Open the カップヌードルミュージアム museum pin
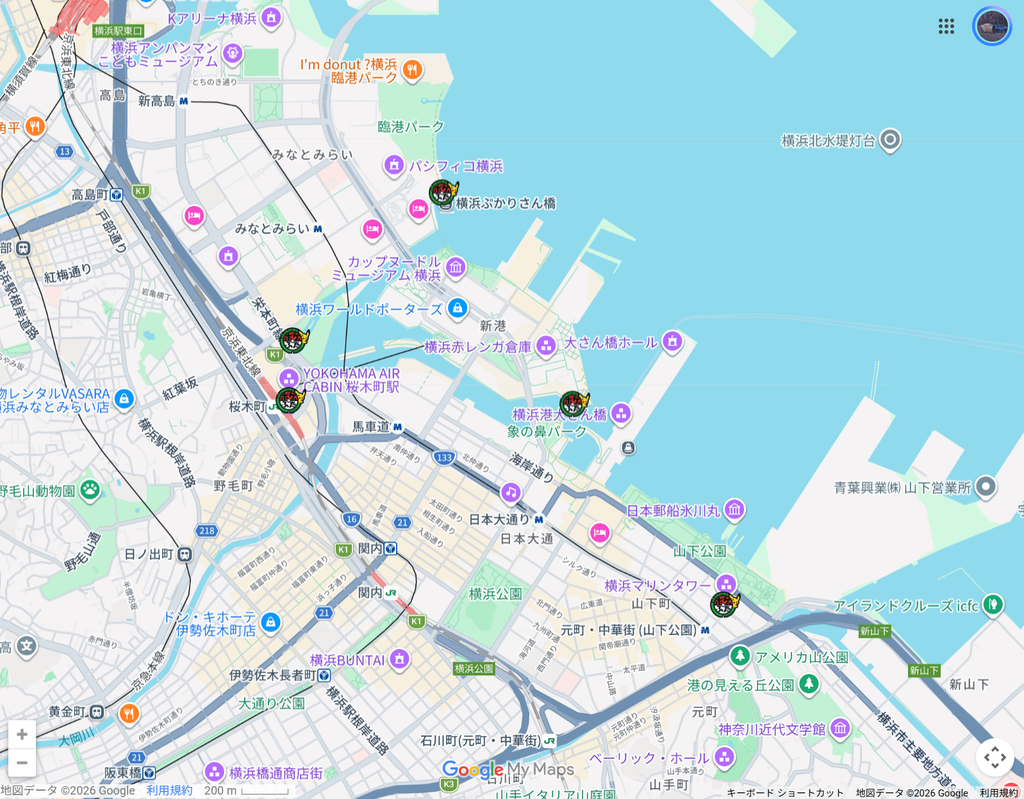The width and height of the screenshot is (1024, 799). tap(456, 267)
